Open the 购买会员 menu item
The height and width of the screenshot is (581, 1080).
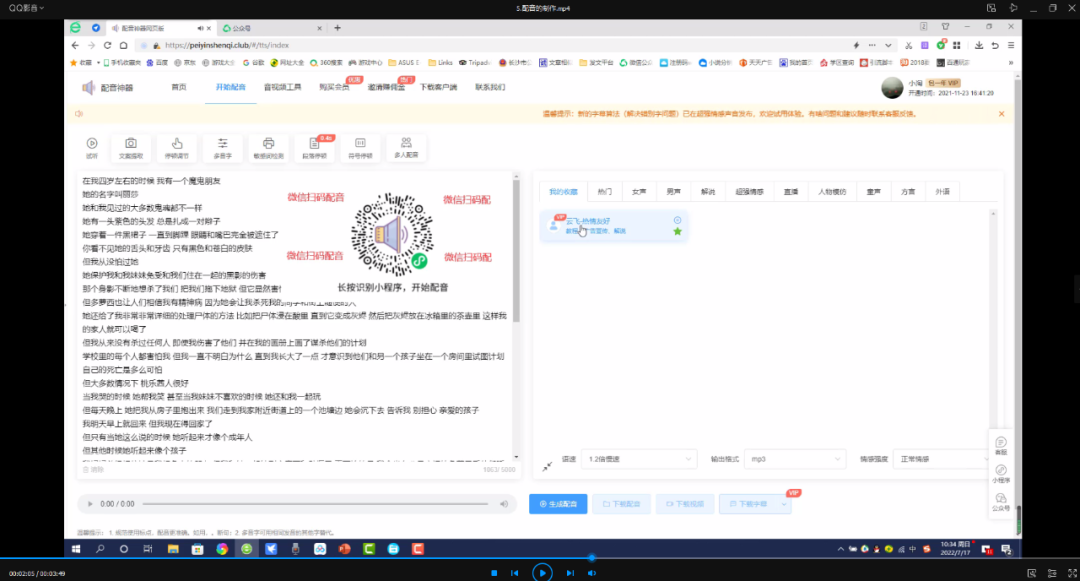click(334, 87)
